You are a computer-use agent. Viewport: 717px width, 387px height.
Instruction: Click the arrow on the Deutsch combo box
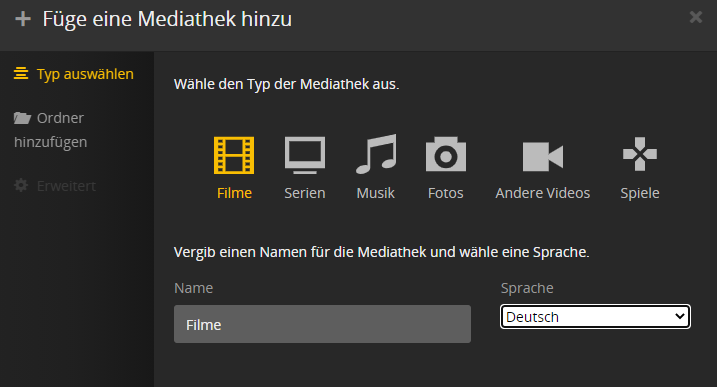coord(680,316)
